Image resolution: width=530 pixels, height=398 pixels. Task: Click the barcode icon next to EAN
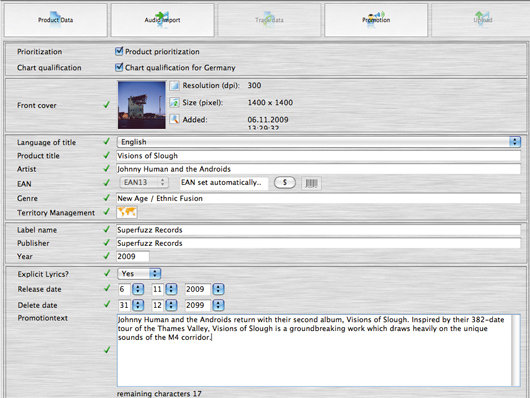tap(311, 183)
